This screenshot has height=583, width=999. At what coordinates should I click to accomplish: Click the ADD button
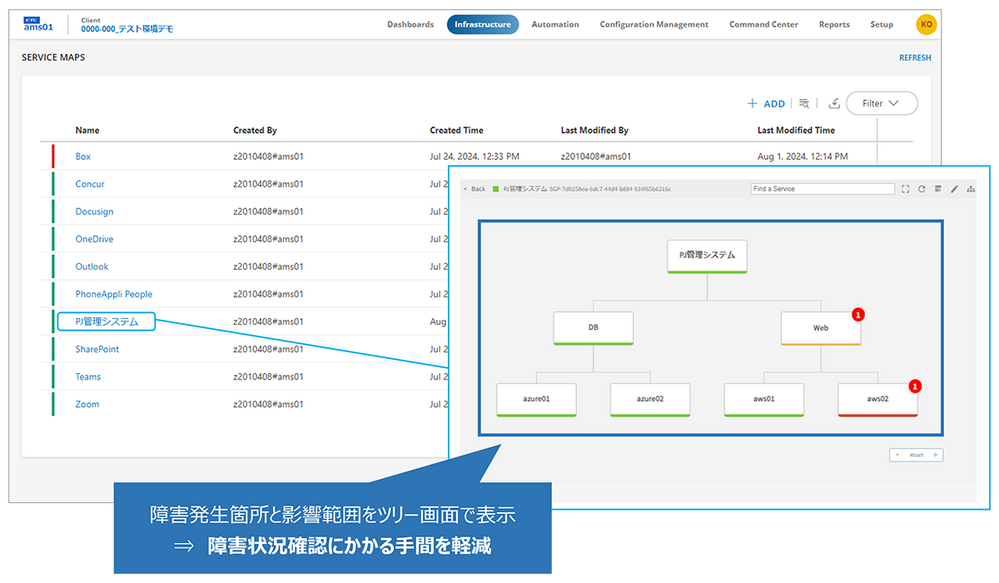[766, 103]
